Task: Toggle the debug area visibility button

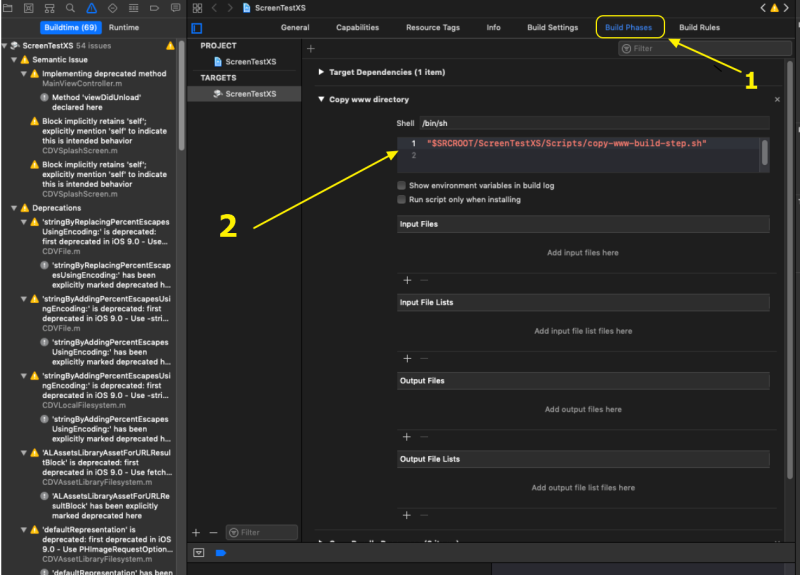Action: click(199, 553)
